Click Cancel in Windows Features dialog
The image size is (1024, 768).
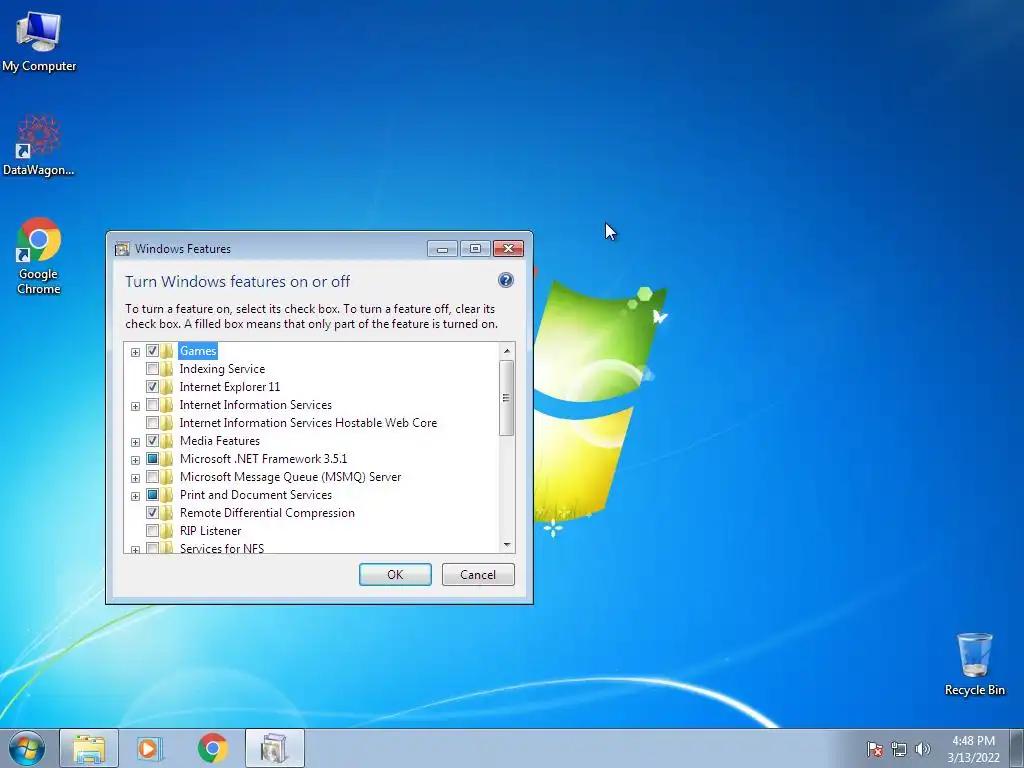click(478, 575)
